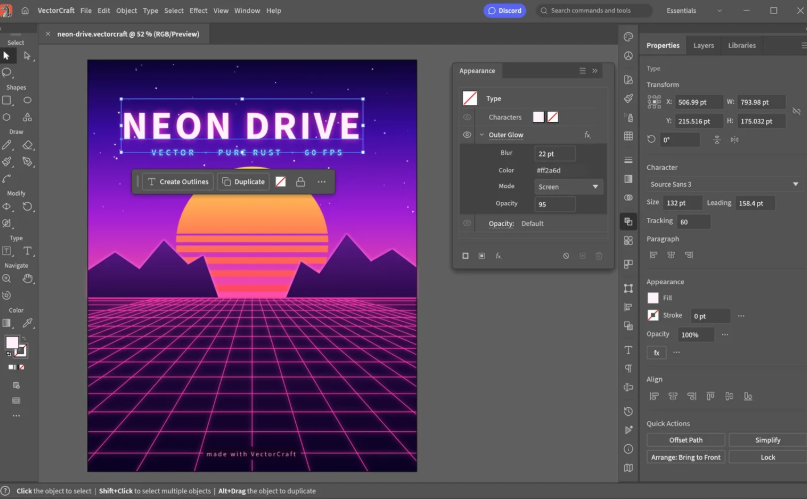Open the Effect menu
Image resolution: width=807 pixels, height=499 pixels.
[x=198, y=10]
